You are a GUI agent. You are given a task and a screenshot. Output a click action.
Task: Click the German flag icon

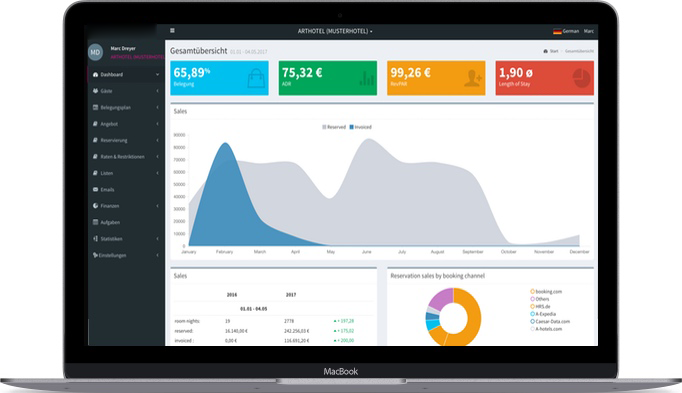coord(557,31)
